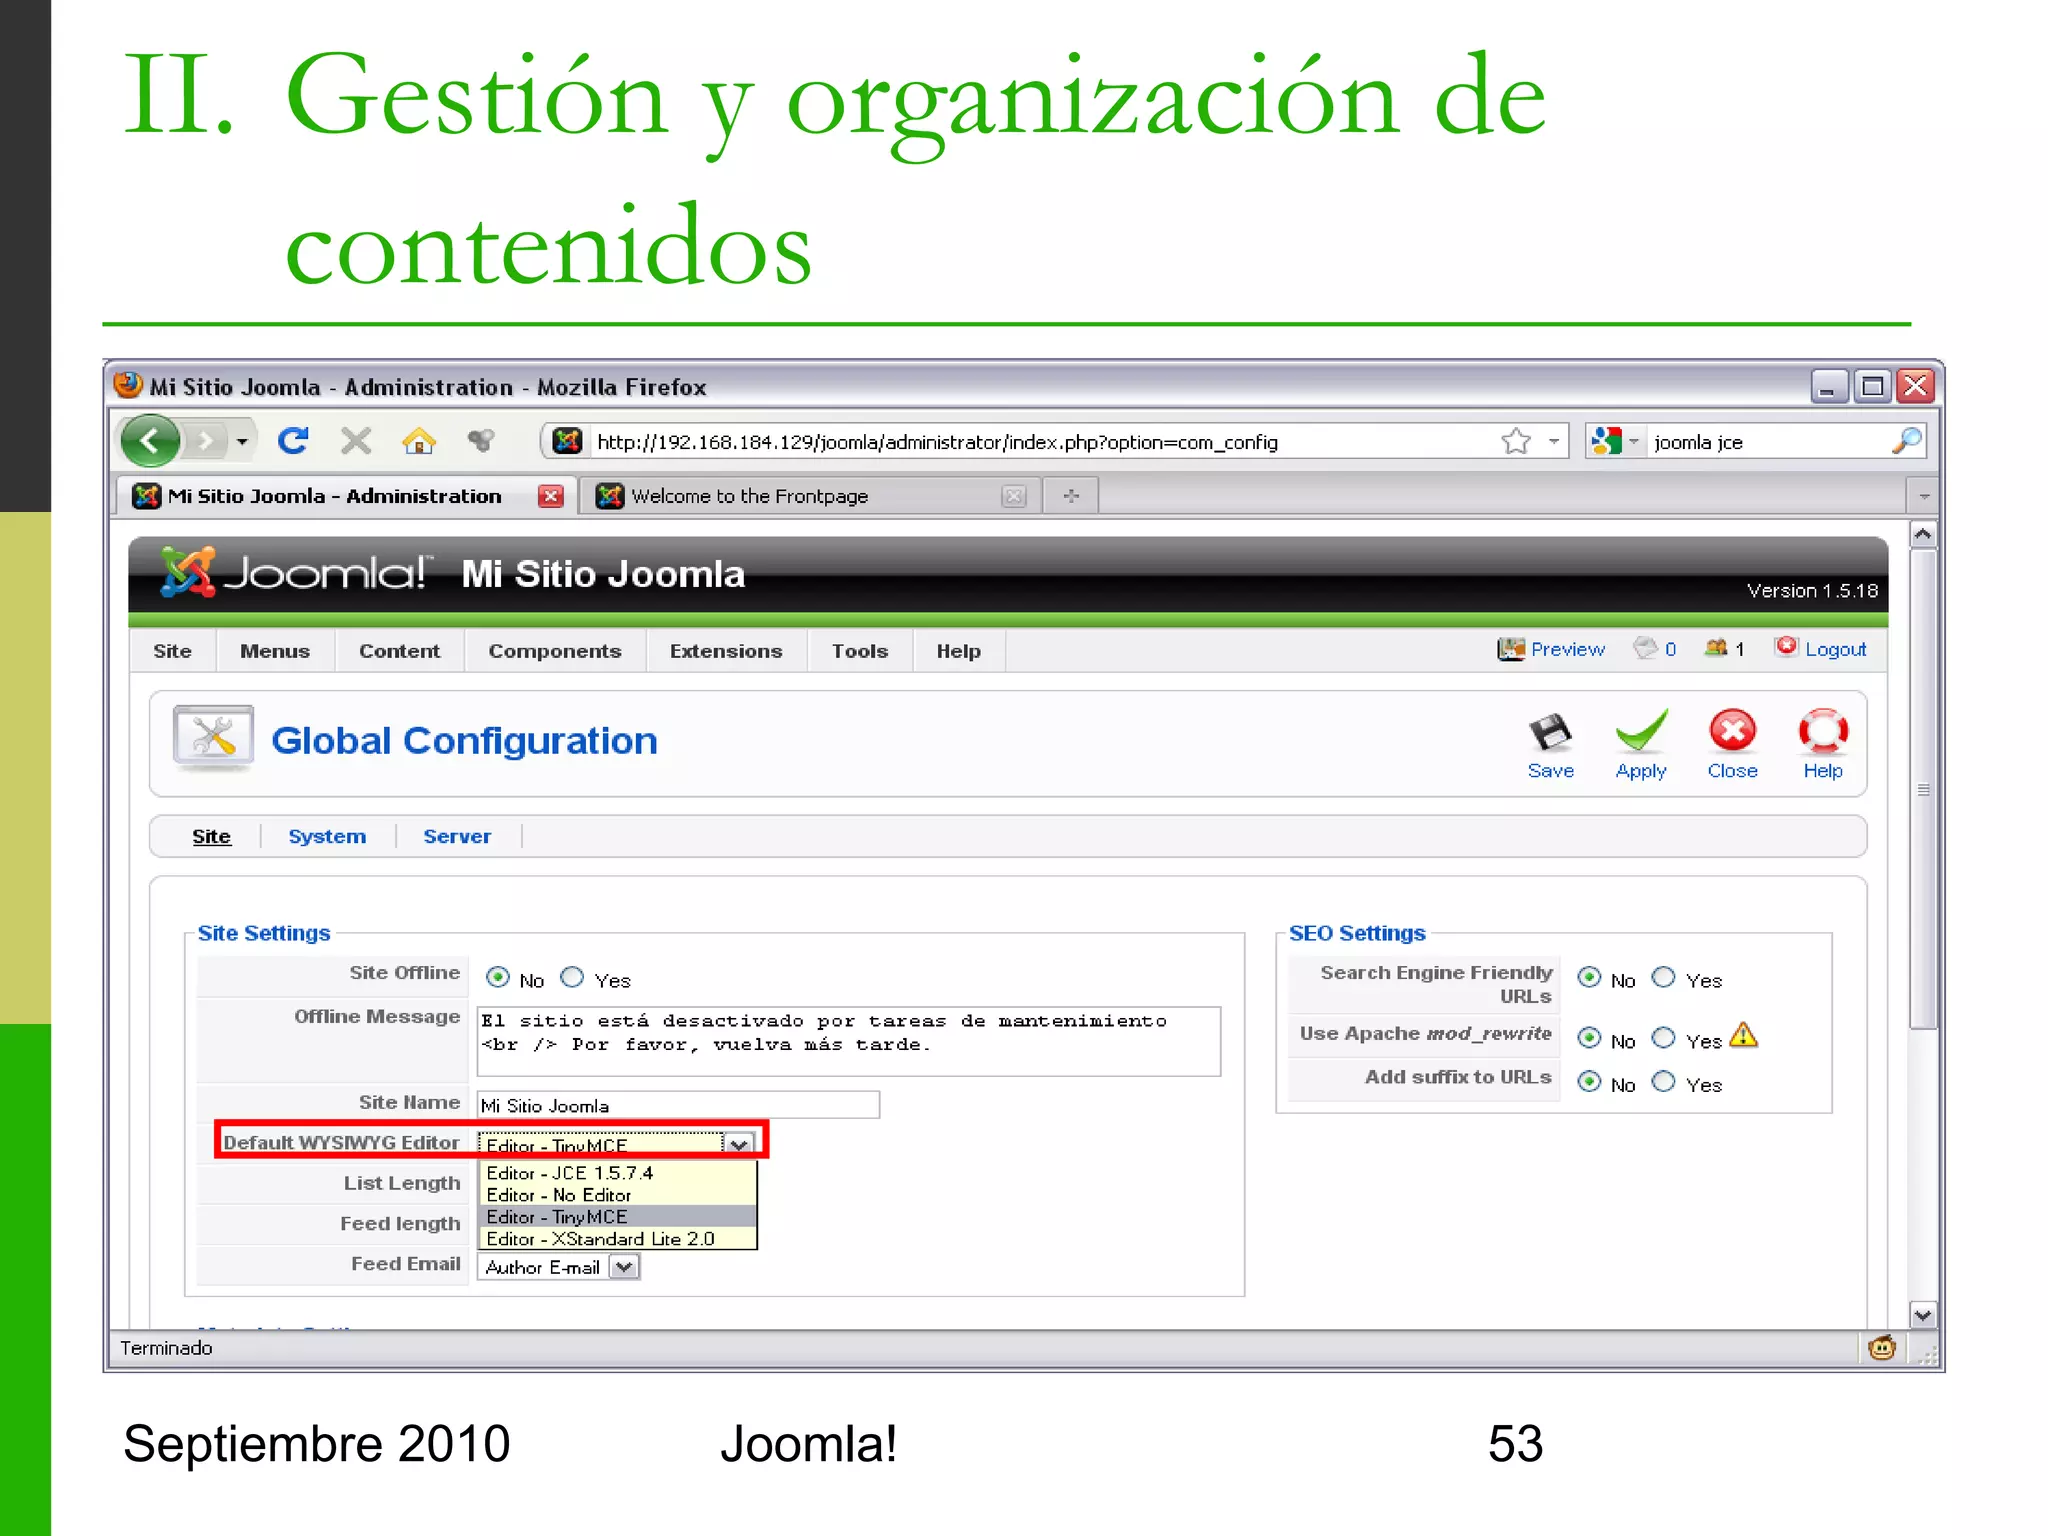Reload the page with refresh icon

click(293, 440)
